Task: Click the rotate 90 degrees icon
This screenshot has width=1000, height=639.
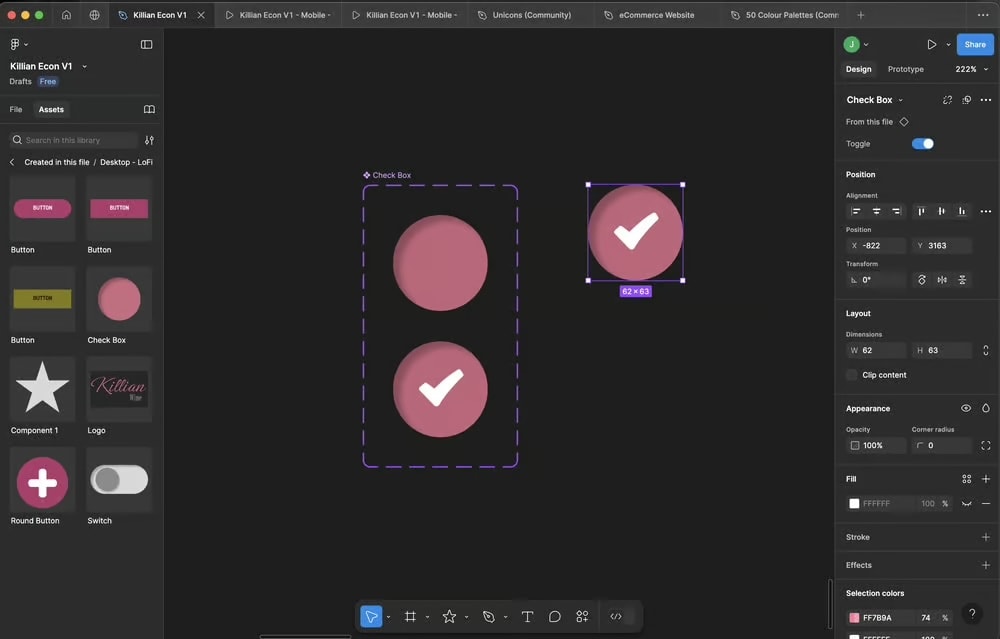Action: point(922,279)
